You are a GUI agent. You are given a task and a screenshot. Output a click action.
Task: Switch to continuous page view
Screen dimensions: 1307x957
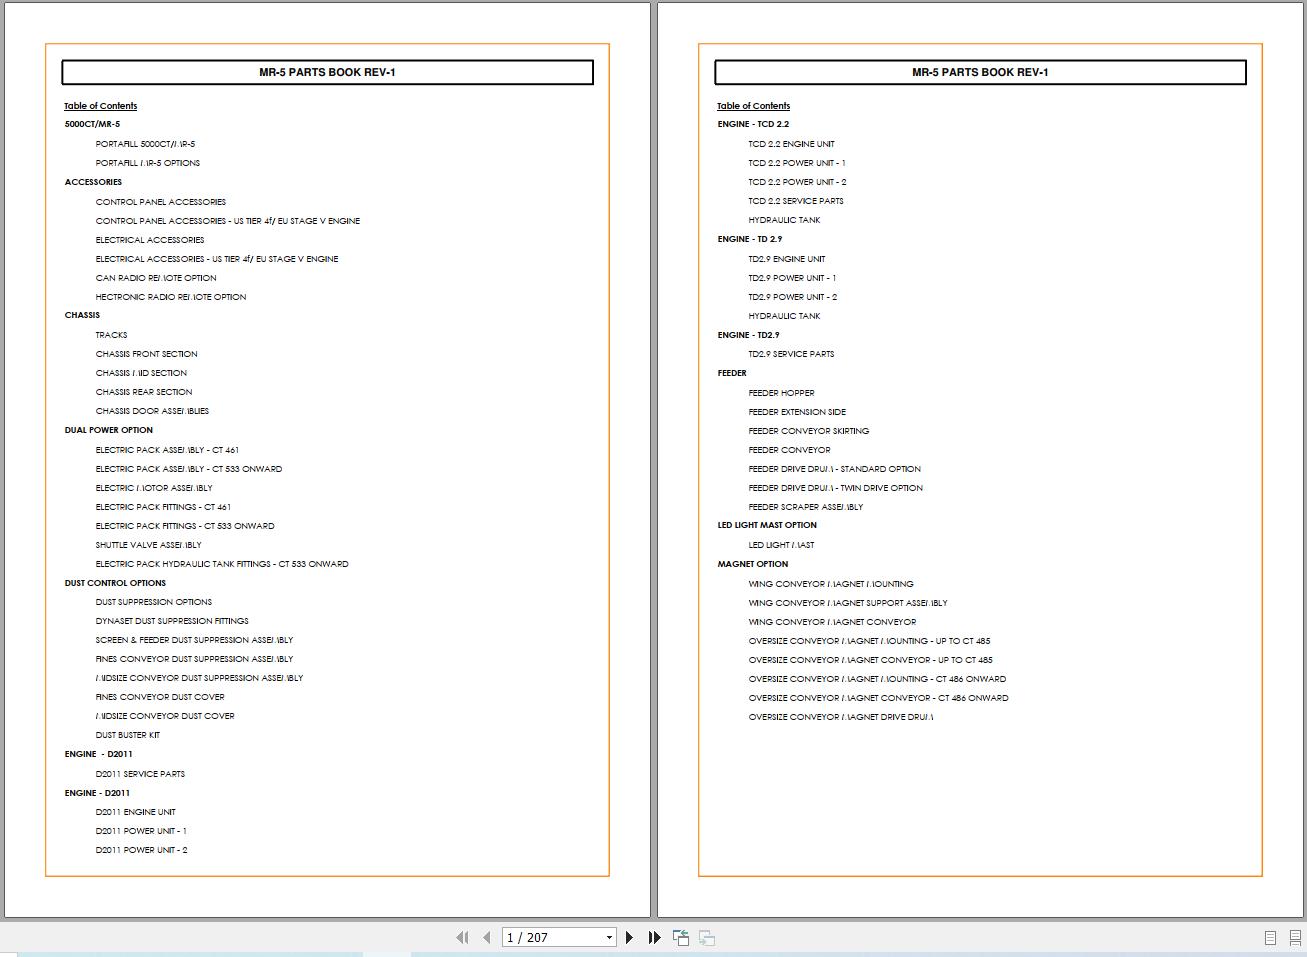click(x=1295, y=937)
